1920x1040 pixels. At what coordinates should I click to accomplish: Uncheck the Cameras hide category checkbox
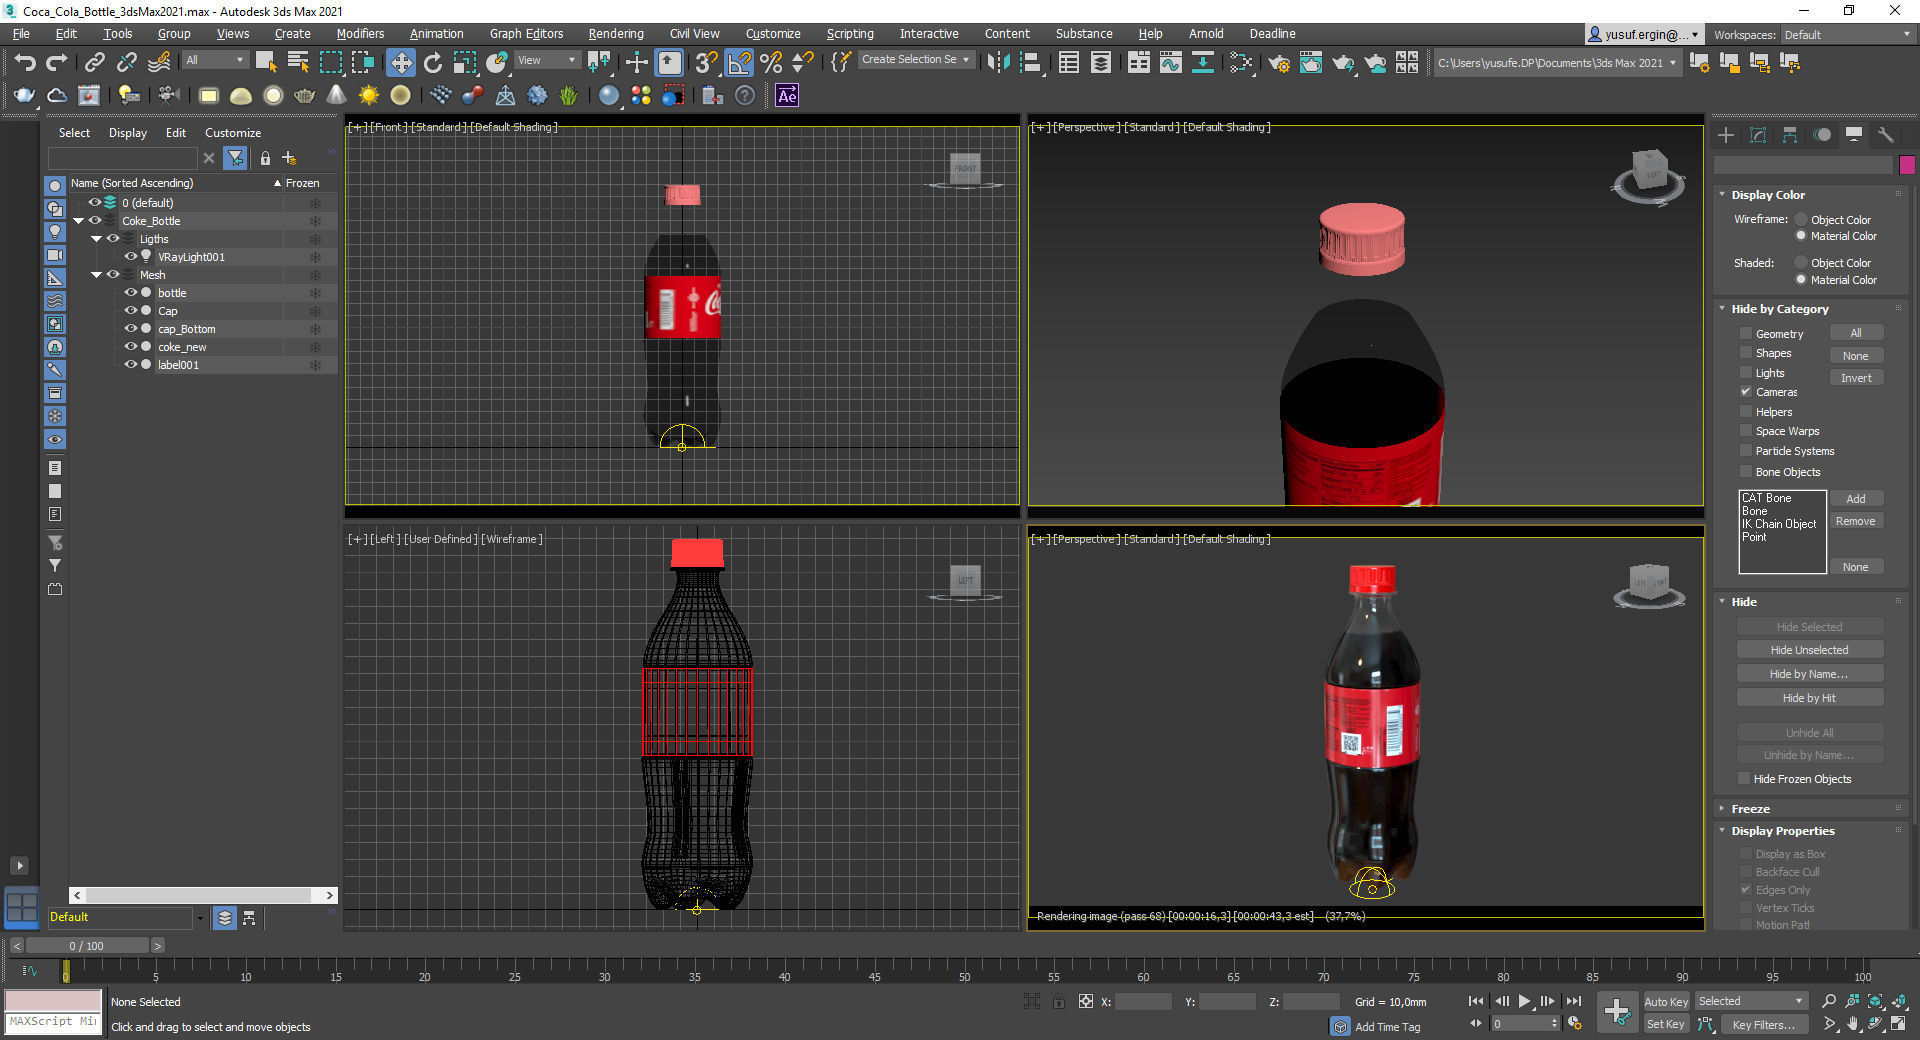(1746, 392)
